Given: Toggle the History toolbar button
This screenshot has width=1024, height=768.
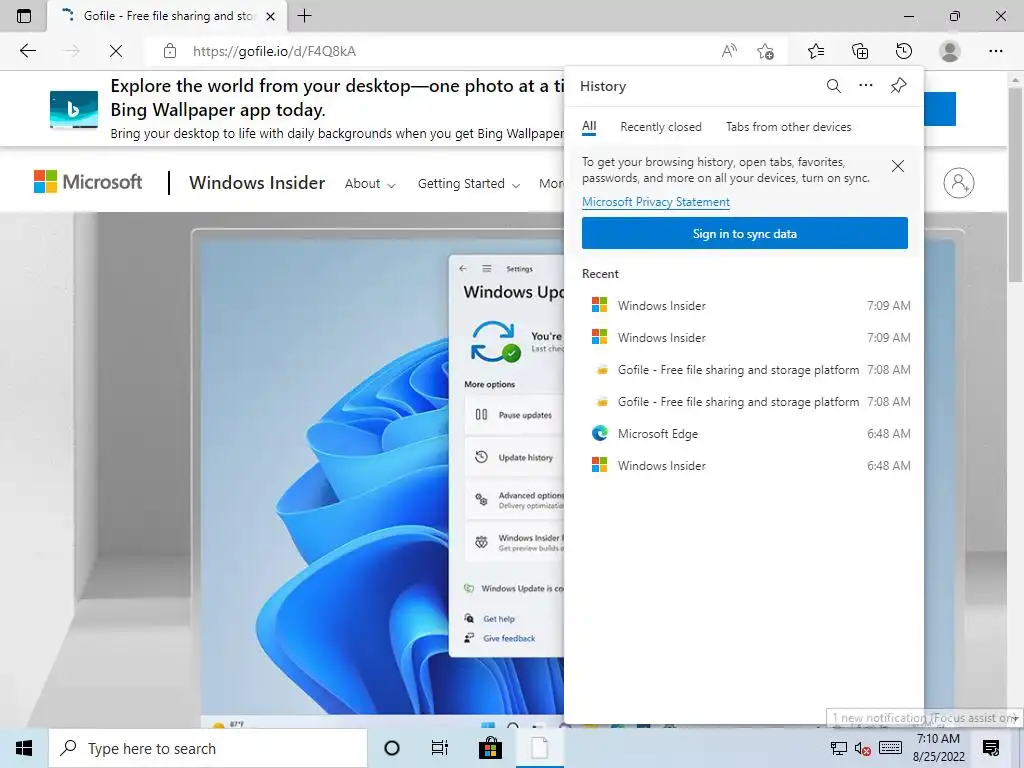Looking at the screenshot, I should coord(904,51).
